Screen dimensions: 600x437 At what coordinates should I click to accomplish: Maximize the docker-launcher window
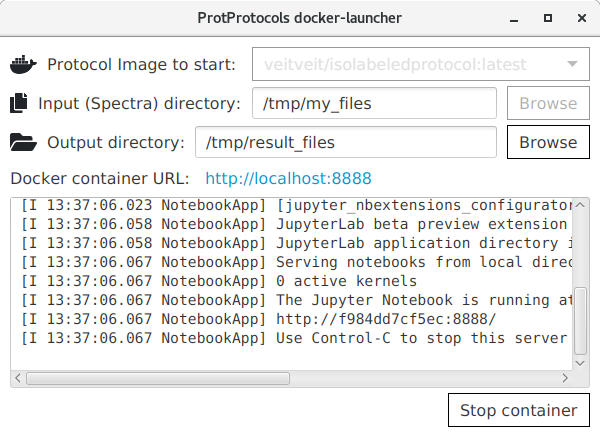[x=548, y=18]
